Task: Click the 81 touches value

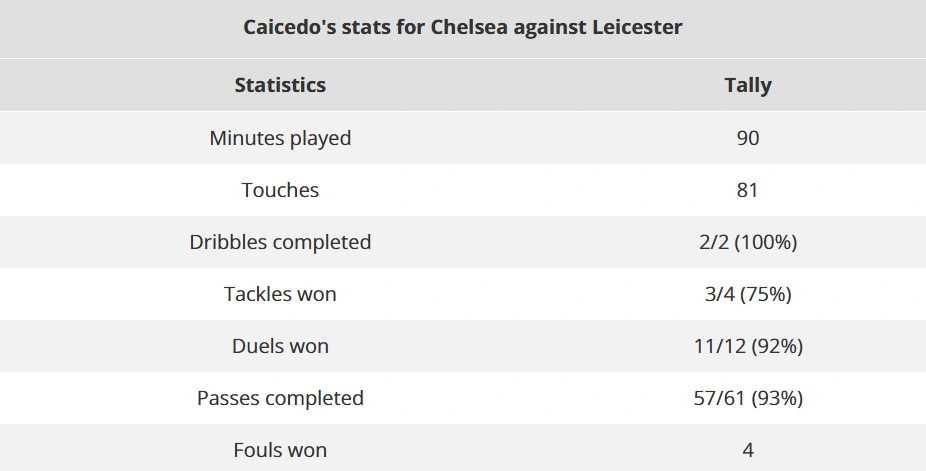Action: (747, 190)
